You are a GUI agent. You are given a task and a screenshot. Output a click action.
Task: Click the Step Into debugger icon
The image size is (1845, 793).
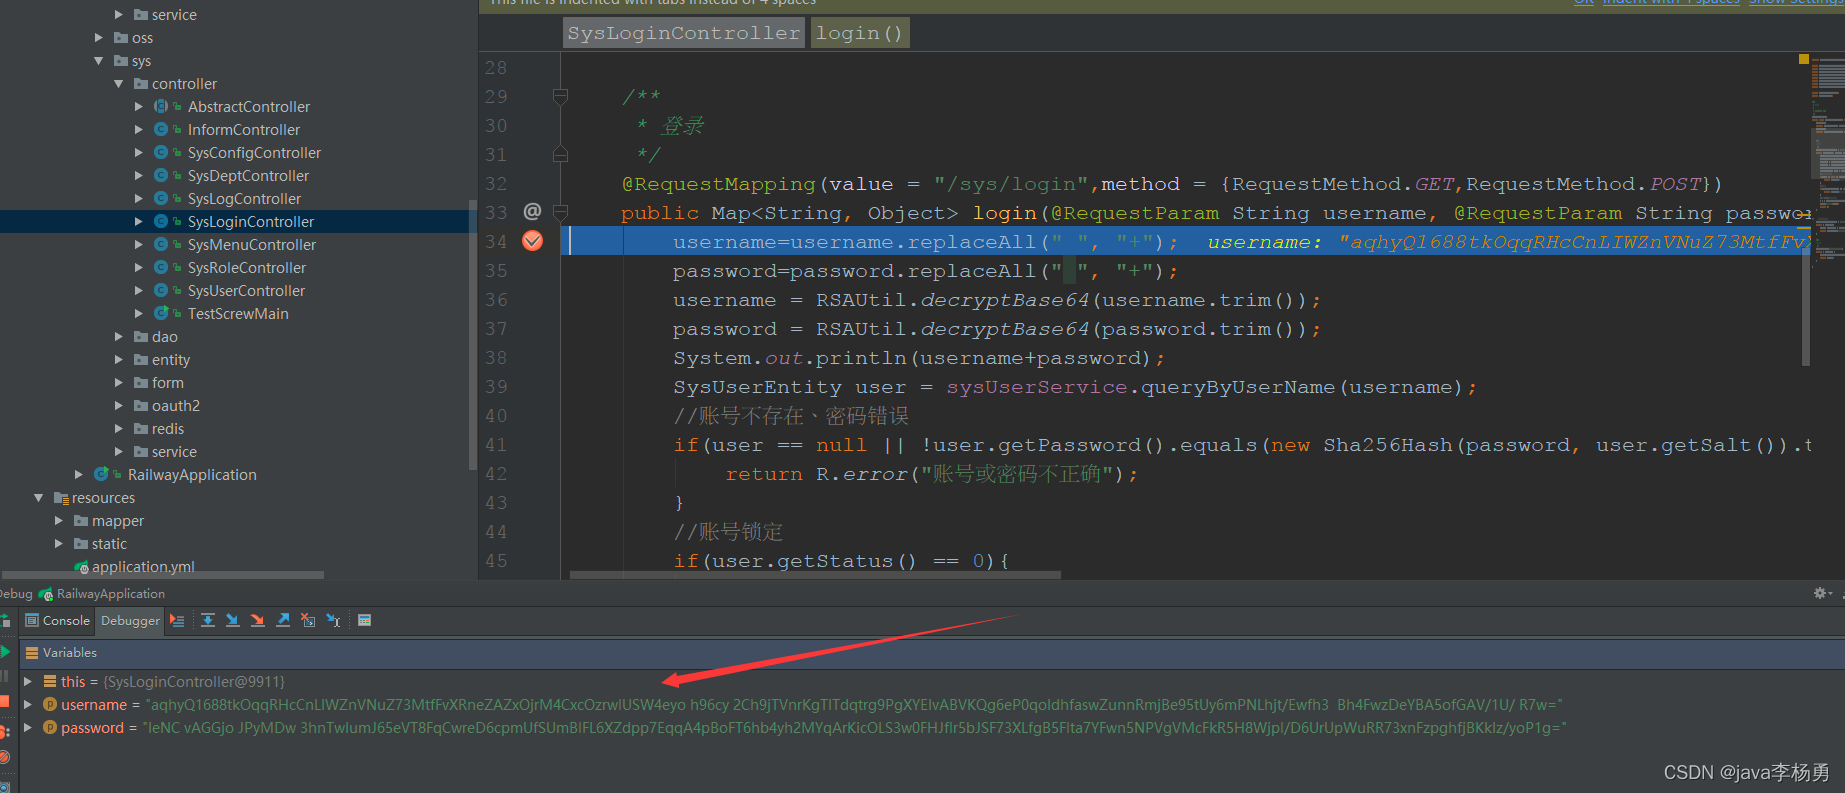pos(232,620)
